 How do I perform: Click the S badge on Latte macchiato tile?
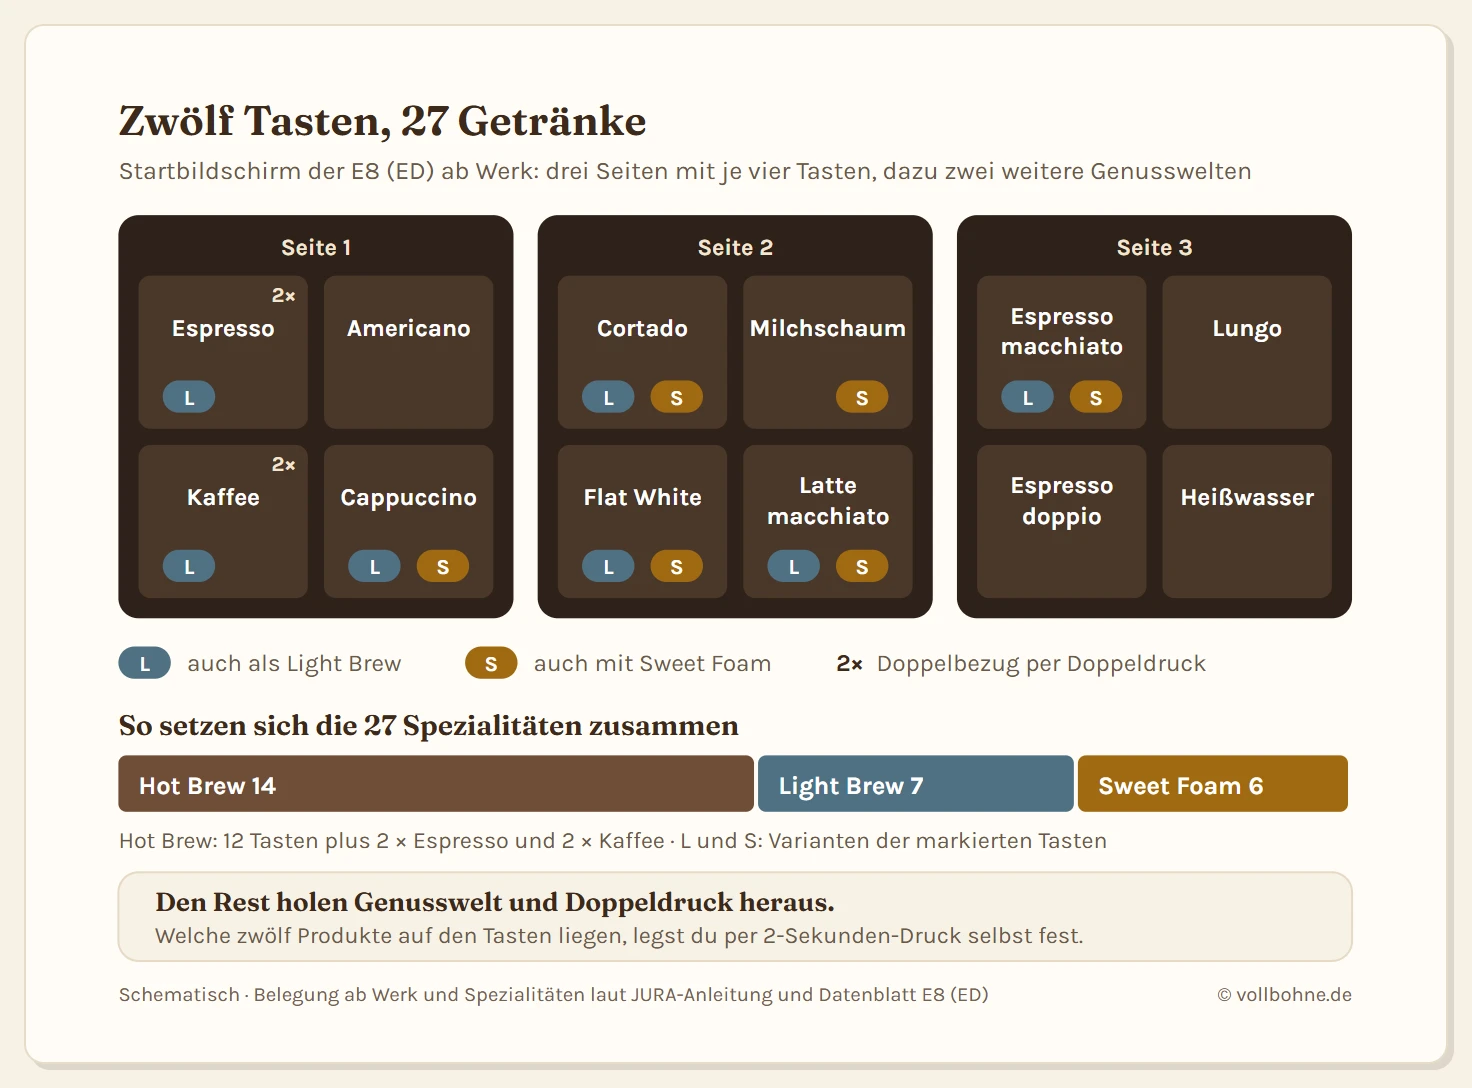point(862,566)
